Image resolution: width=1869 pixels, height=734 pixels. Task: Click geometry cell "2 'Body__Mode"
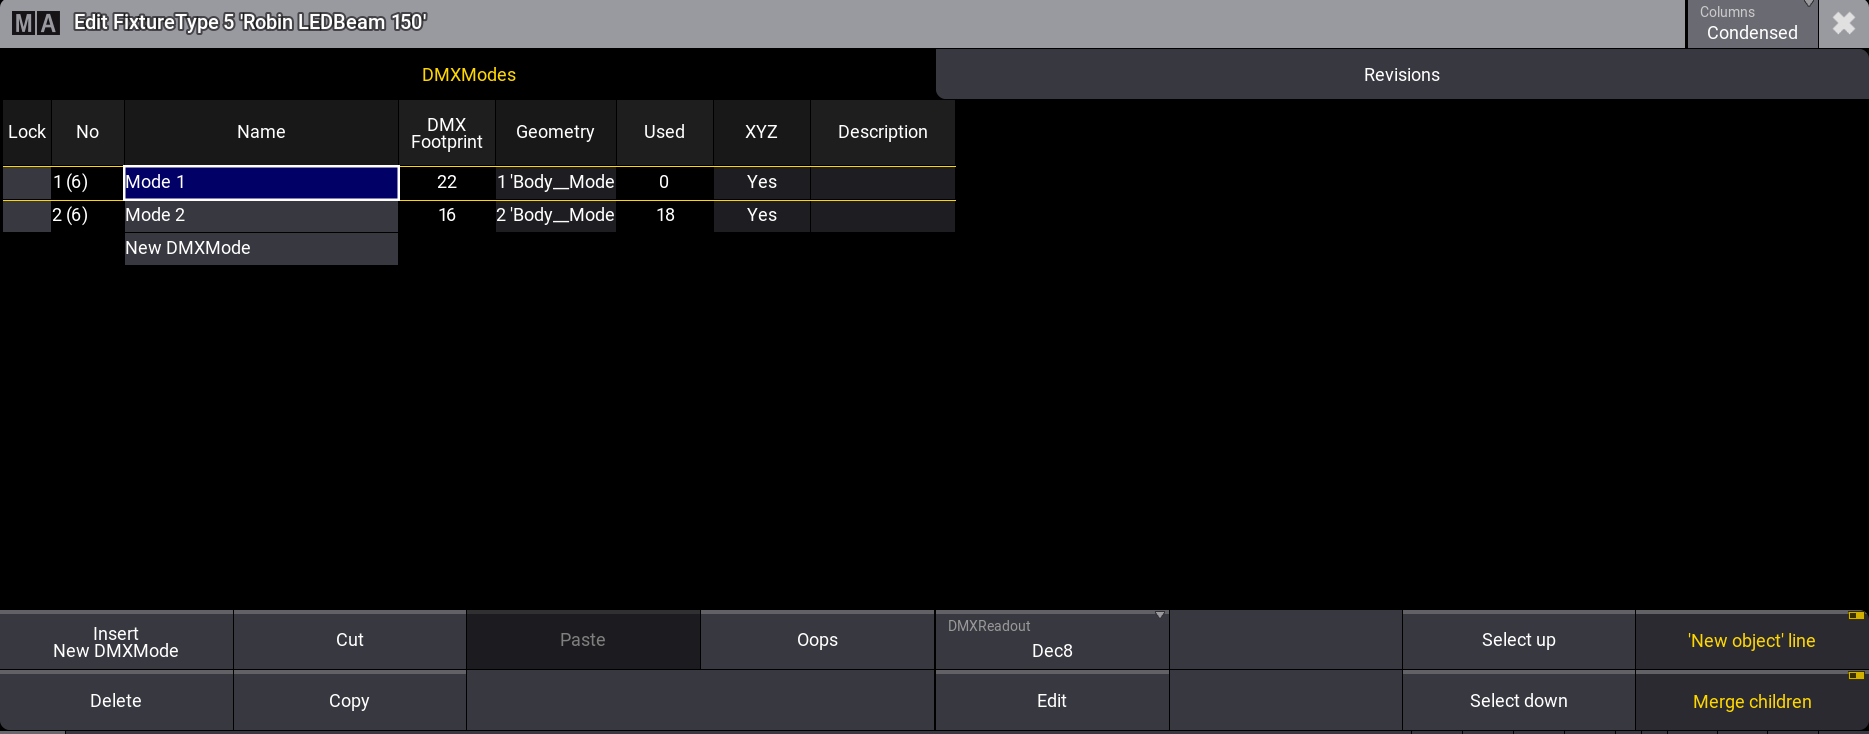point(556,215)
